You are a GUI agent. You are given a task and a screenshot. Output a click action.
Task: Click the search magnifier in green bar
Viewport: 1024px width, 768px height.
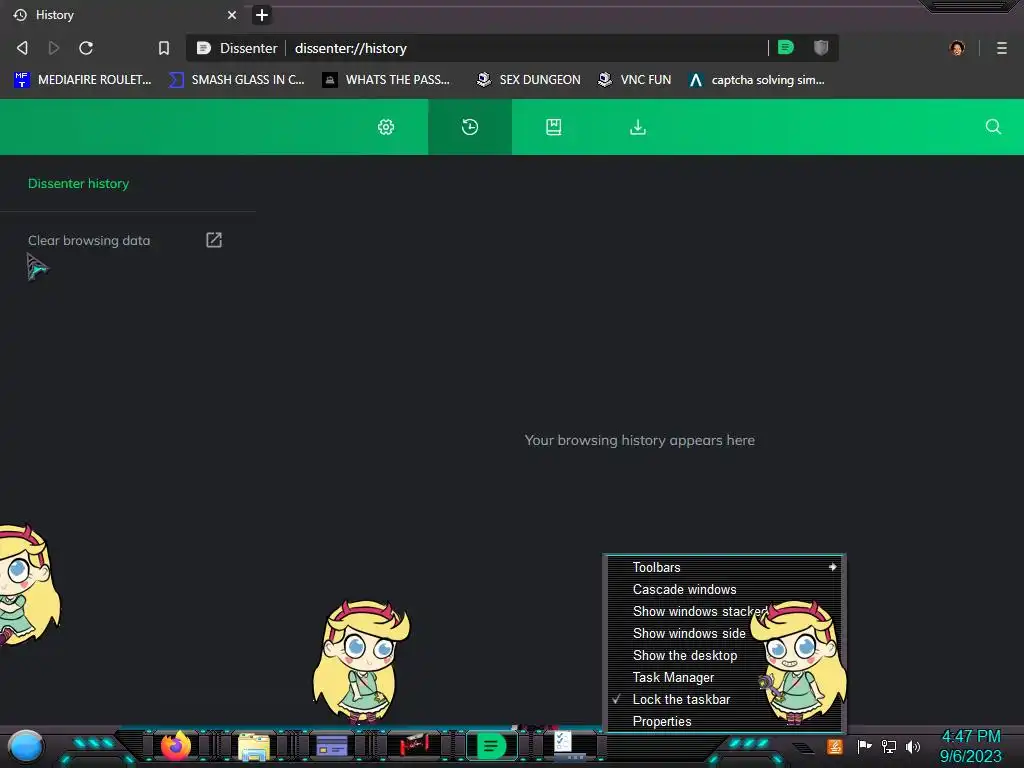[x=993, y=127]
